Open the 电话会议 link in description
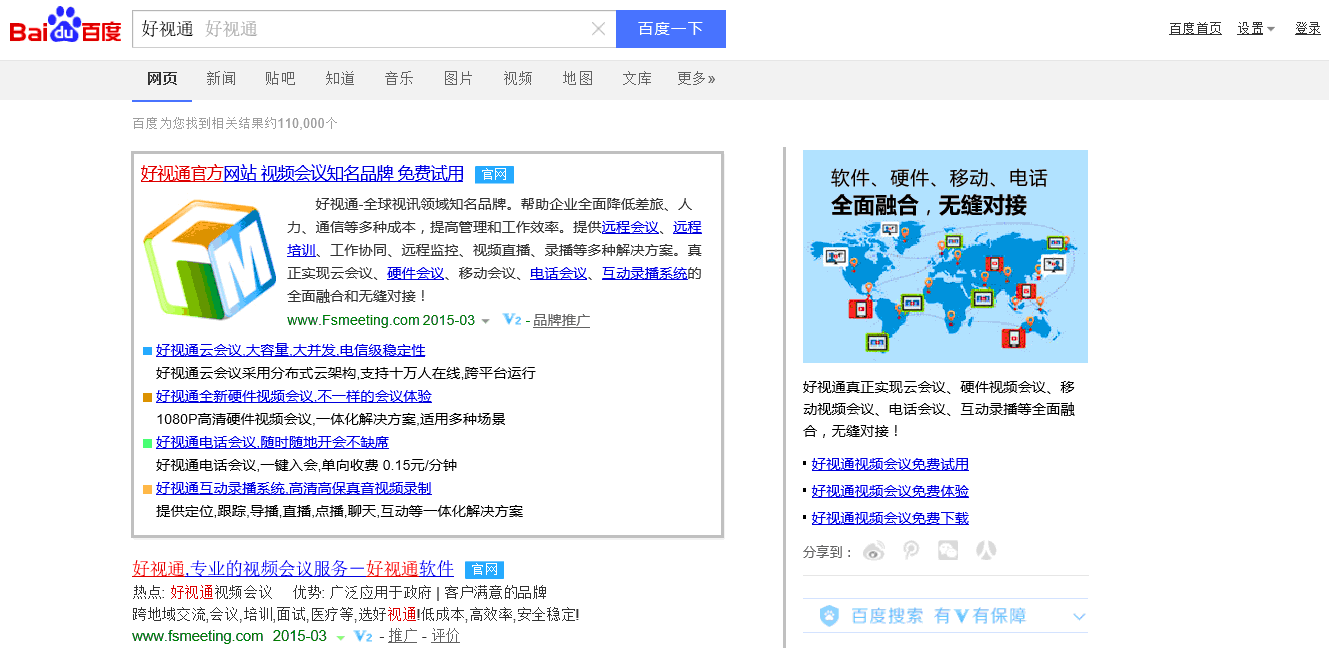Viewport: 1329px width, 648px height. click(x=558, y=274)
